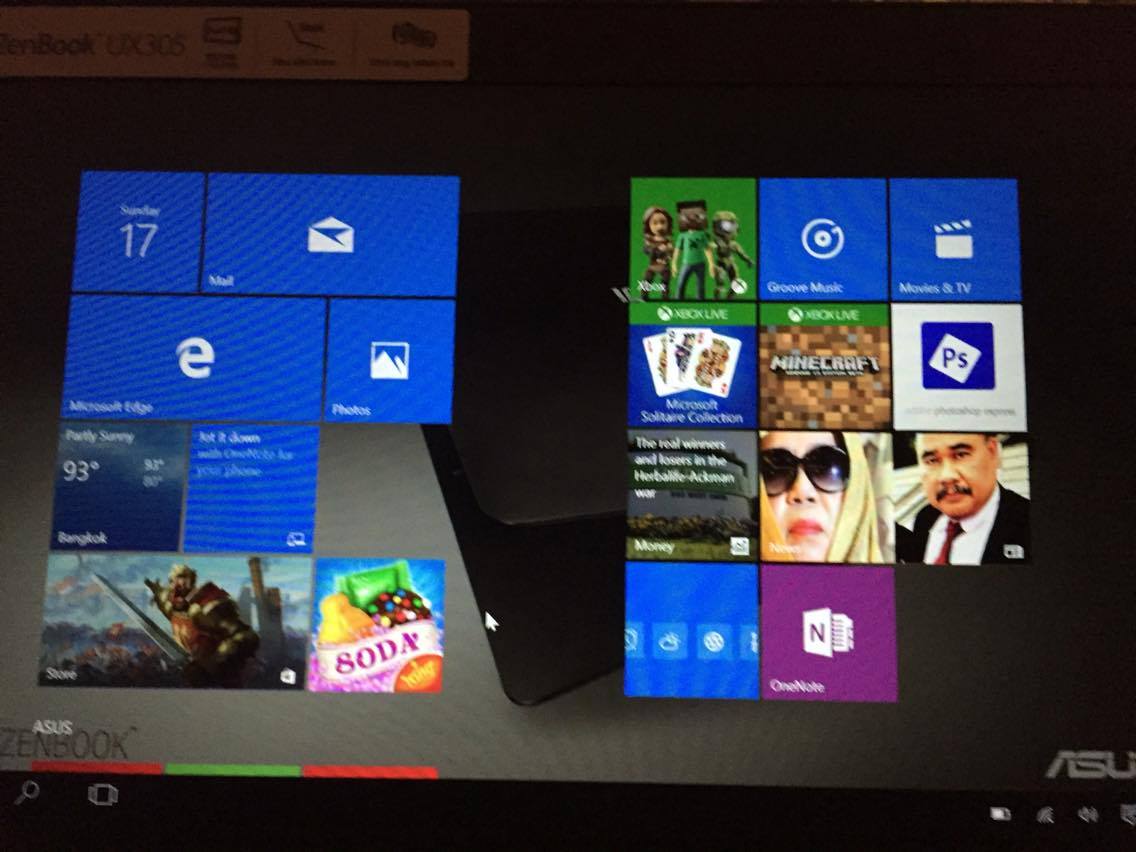
Task: Open the blue tile folder with small icons
Action: tap(691, 630)
